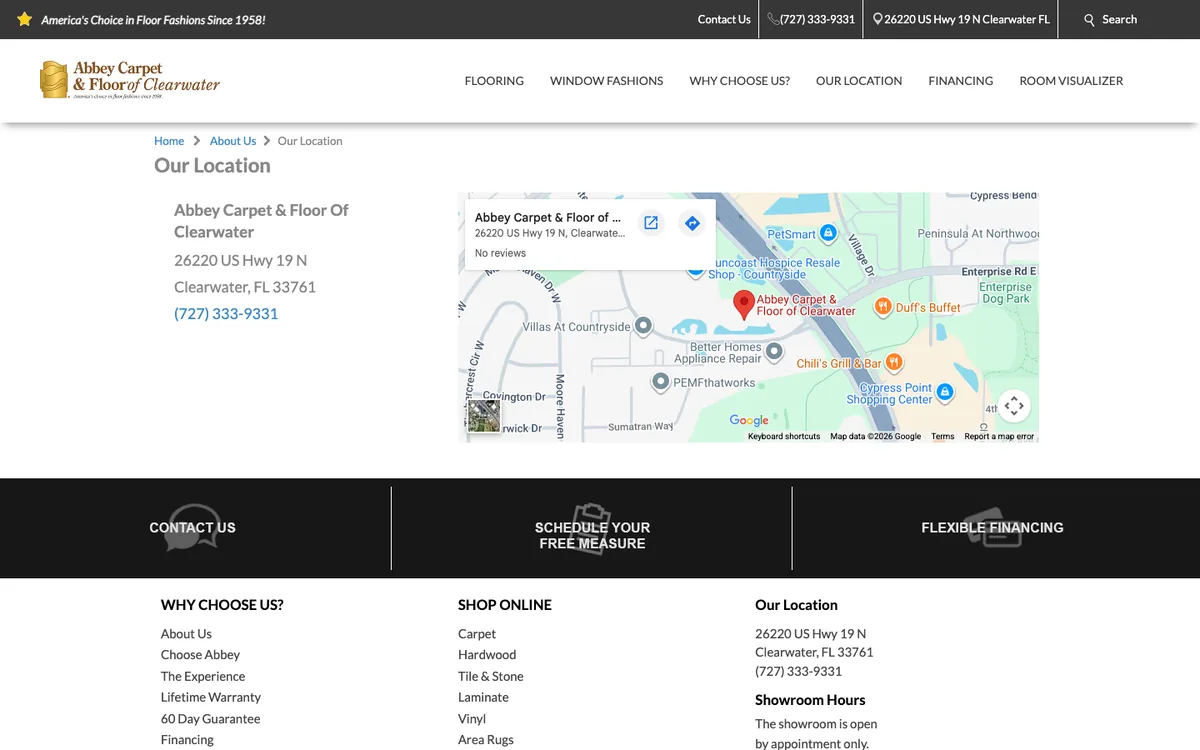Click the blue directions icon on map card

click(x=692, y=223)
